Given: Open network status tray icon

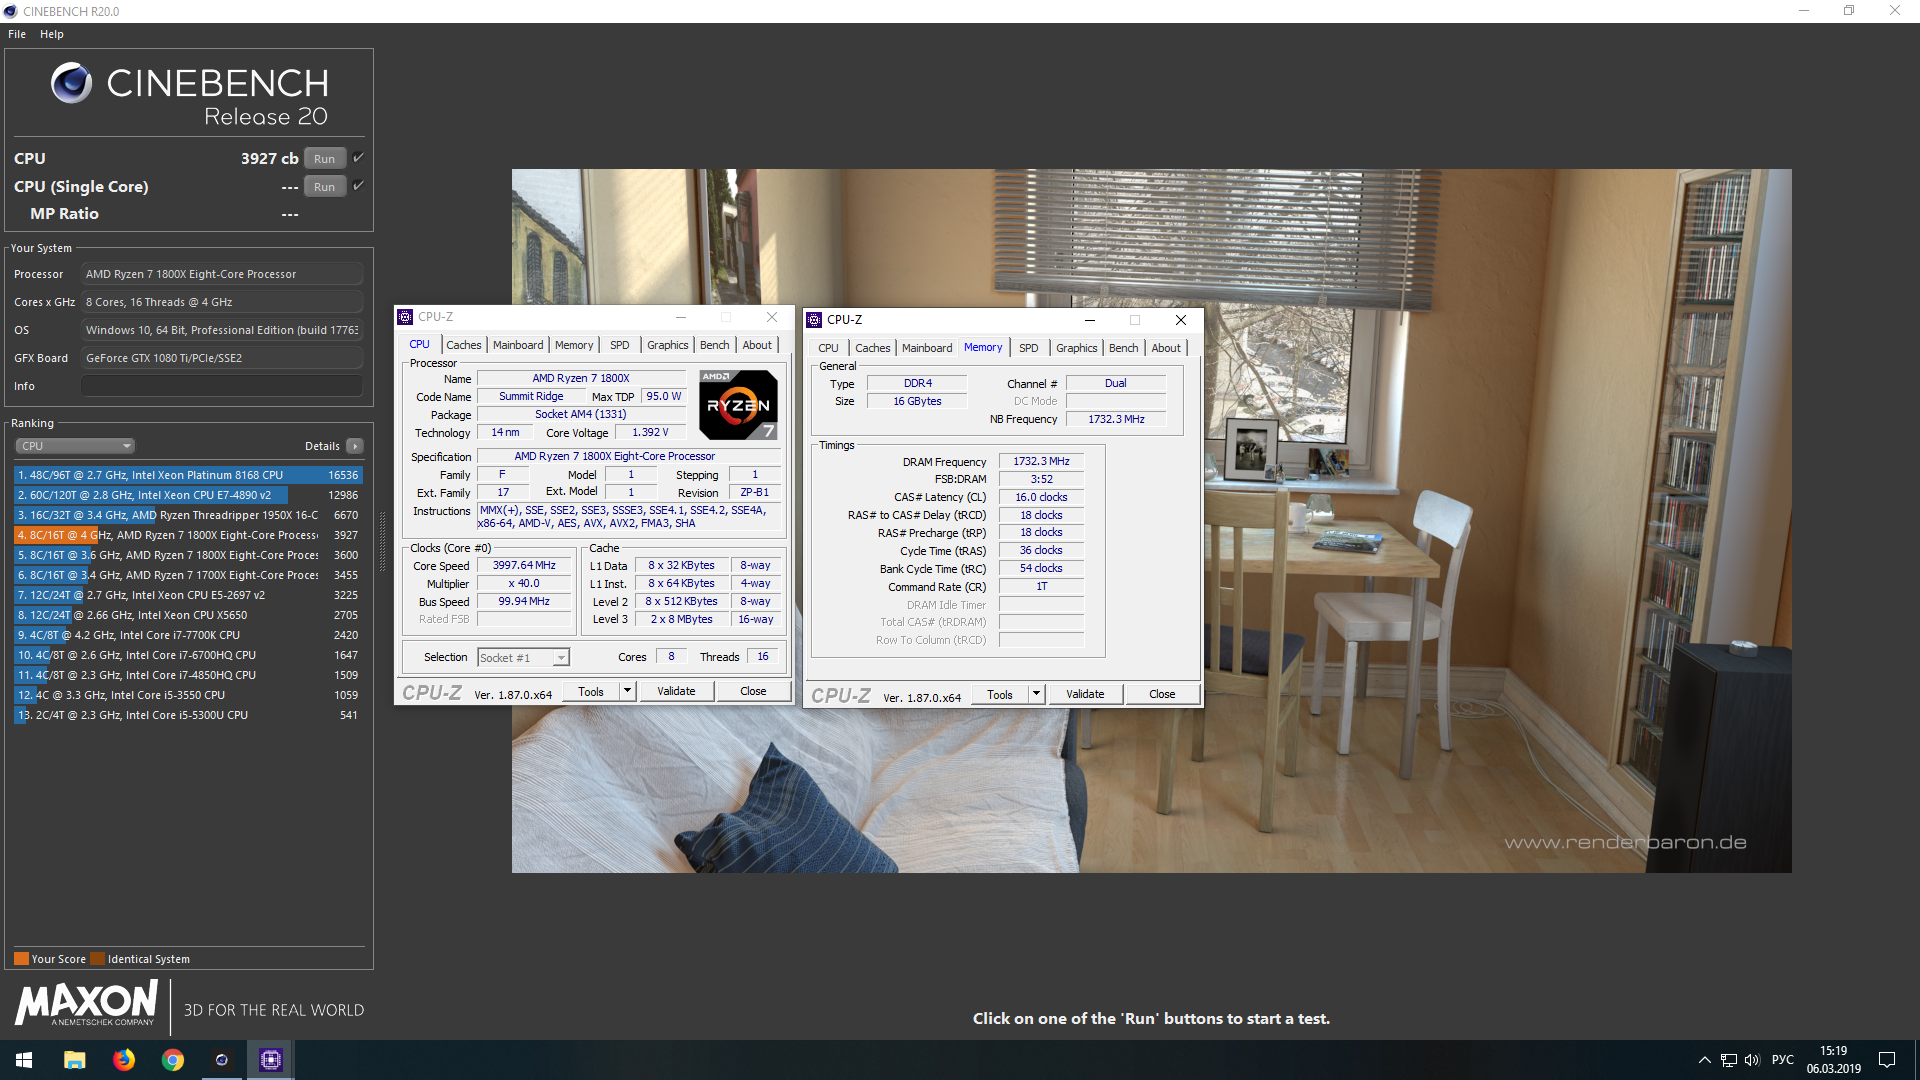Looking at the screenshot, I should point(1729,1060).
